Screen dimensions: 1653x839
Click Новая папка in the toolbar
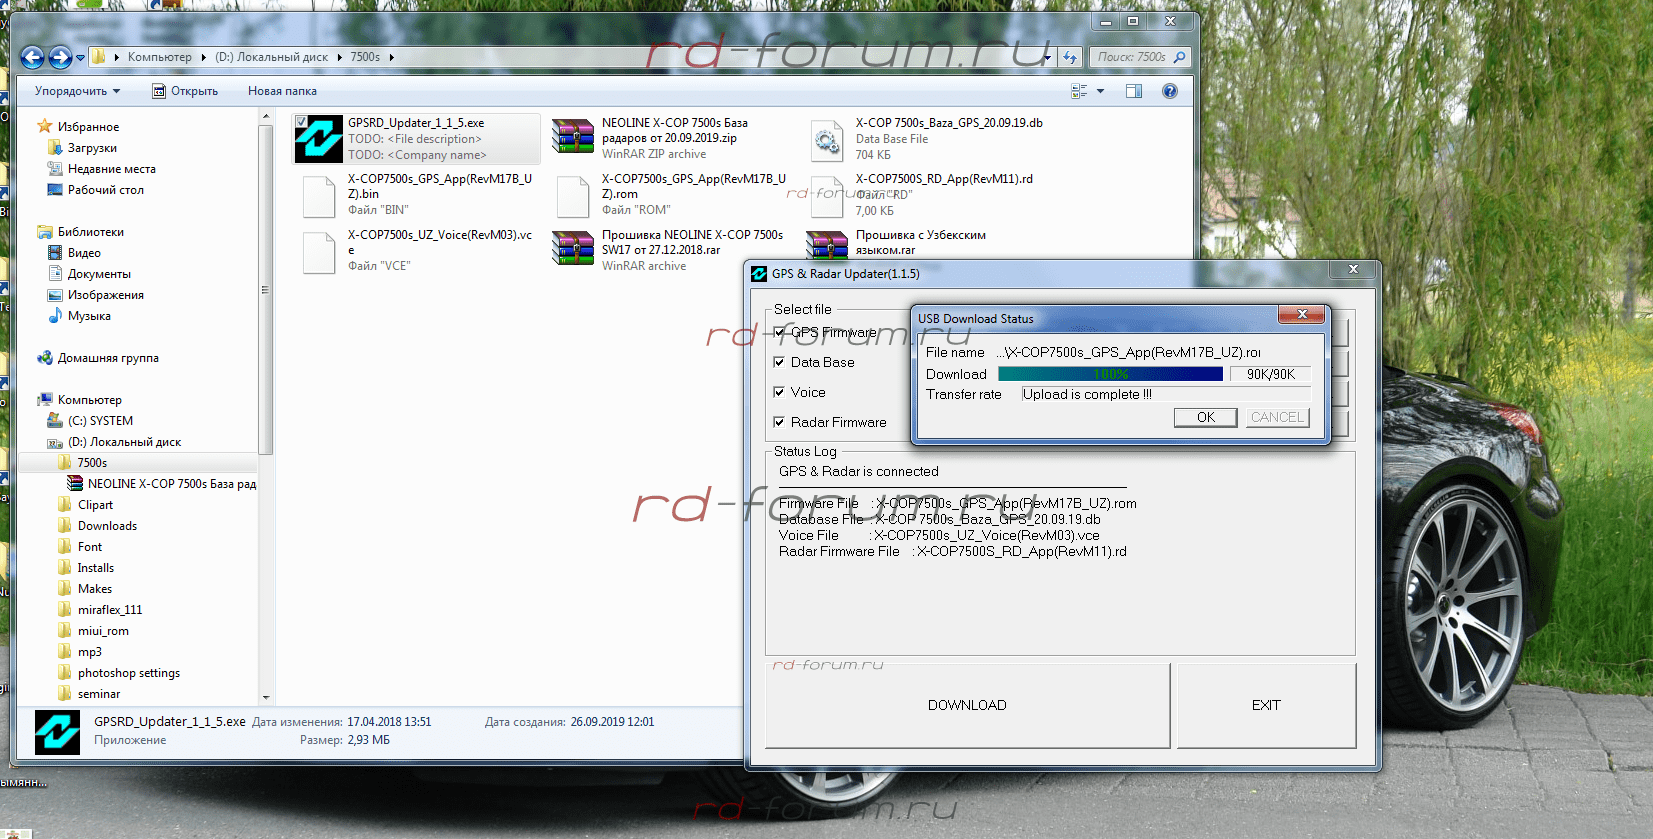click(x=282, y=91)
